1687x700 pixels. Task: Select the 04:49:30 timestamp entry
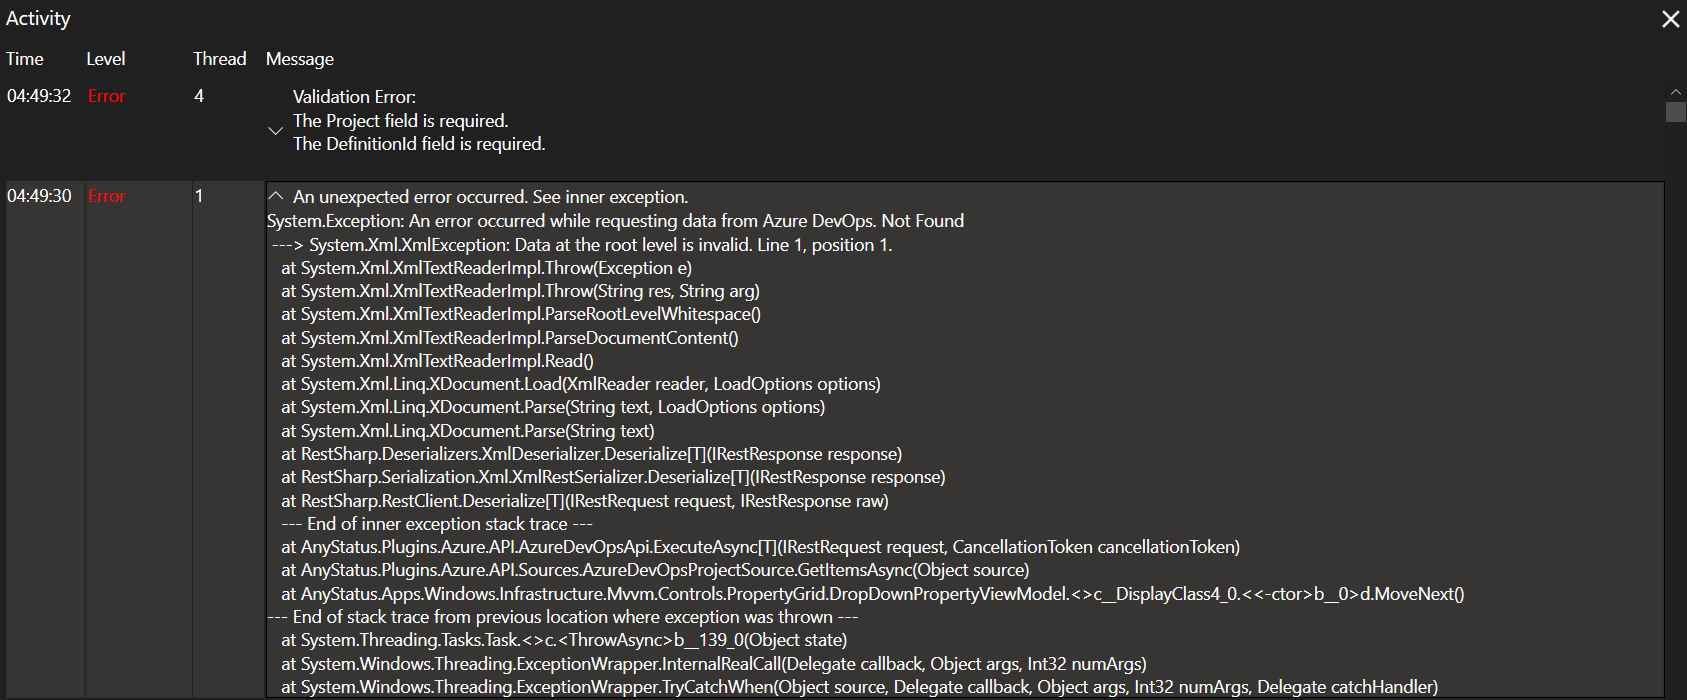point(39,195)
